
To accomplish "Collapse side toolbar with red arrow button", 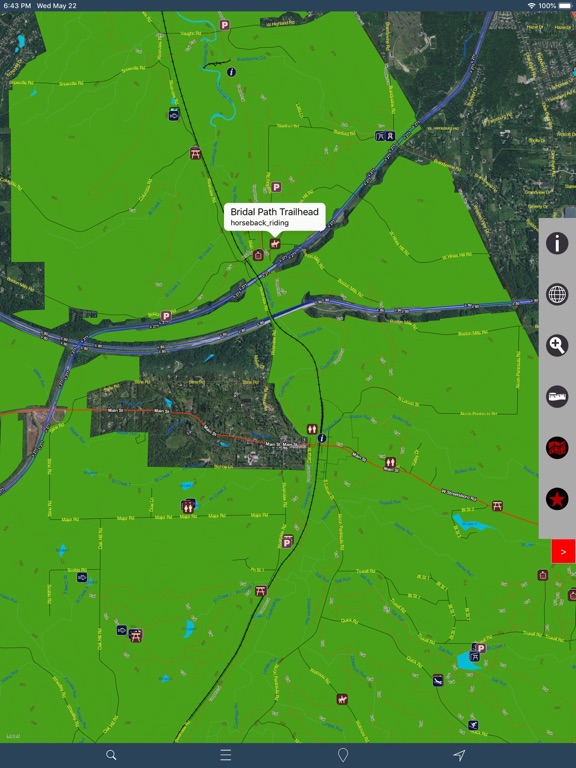I will (x=563, y=552).
